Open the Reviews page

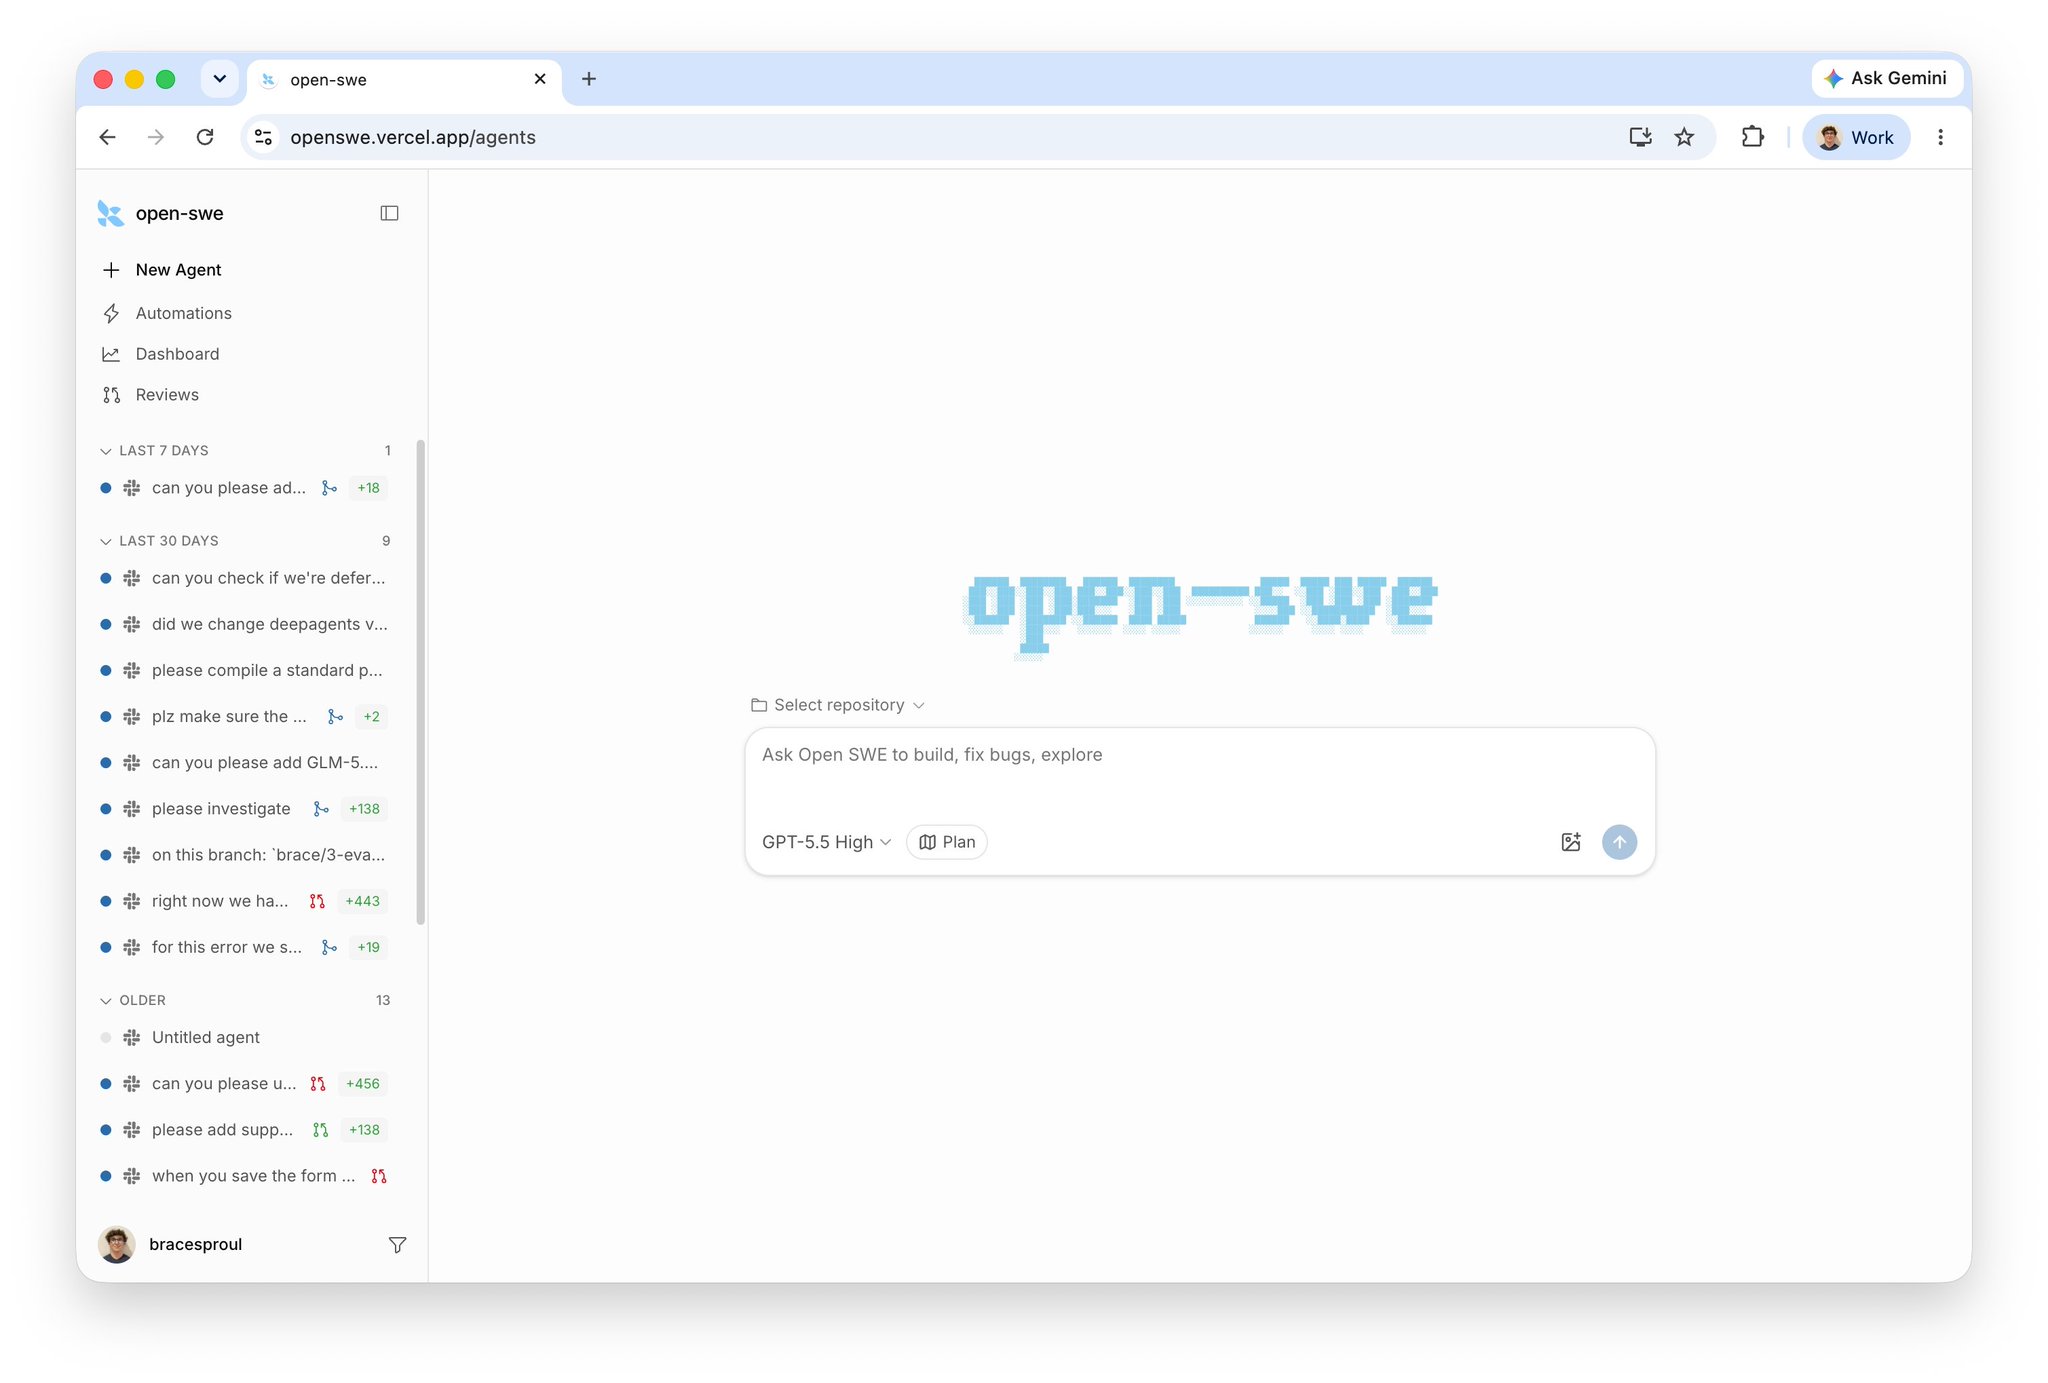click(x=150, y=395)
